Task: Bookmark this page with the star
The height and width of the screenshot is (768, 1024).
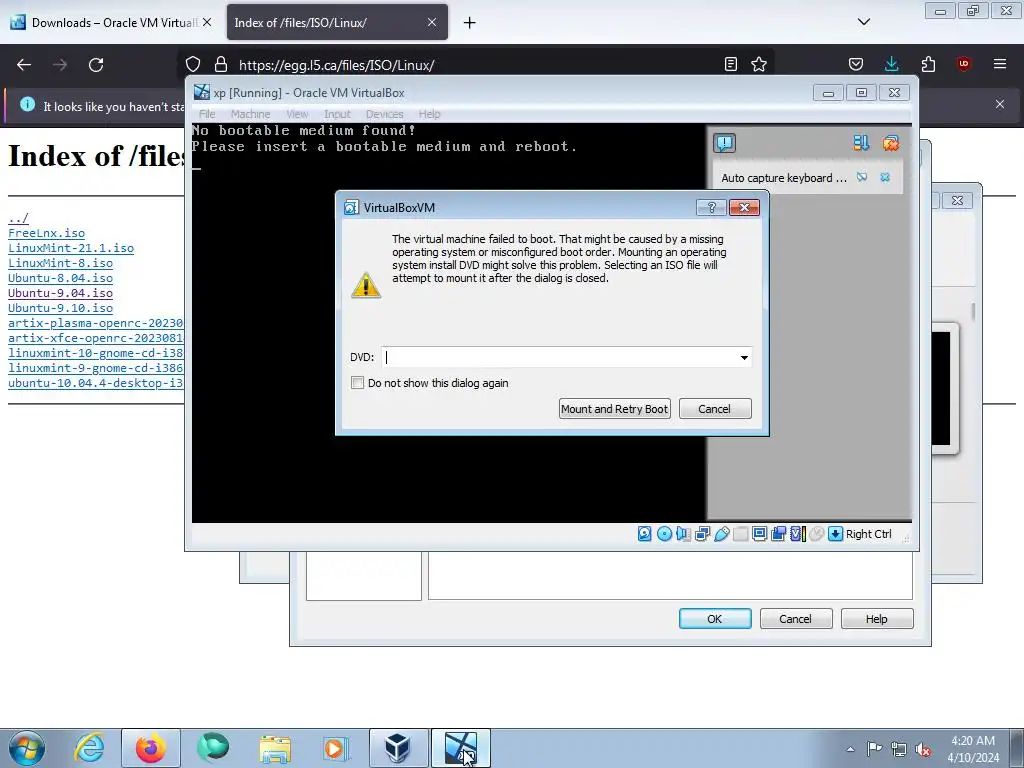Action: tap(759, 64)
